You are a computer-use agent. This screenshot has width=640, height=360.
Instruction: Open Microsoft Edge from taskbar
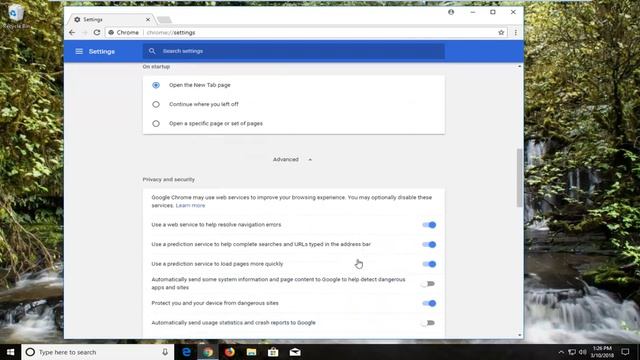click(187, 352)
